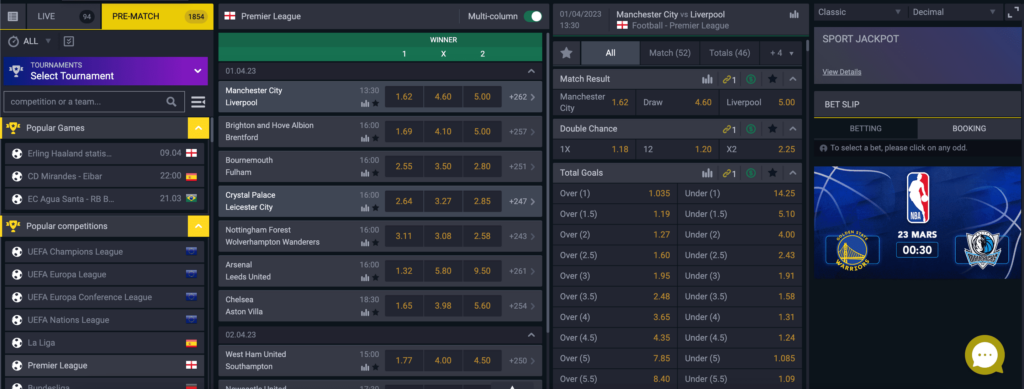Collapse the Popular Games section
The height and width of the screenshot is (389, 1024).
199,128
